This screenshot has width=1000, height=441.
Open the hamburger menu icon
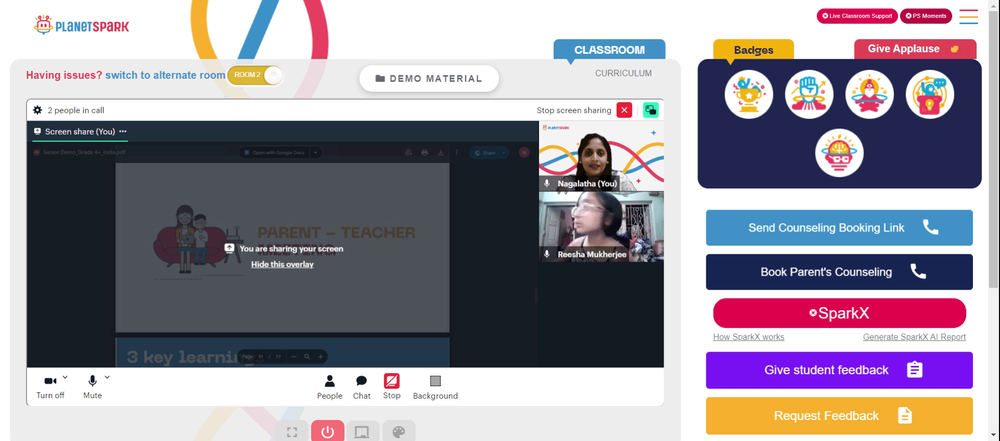point(969,17)
